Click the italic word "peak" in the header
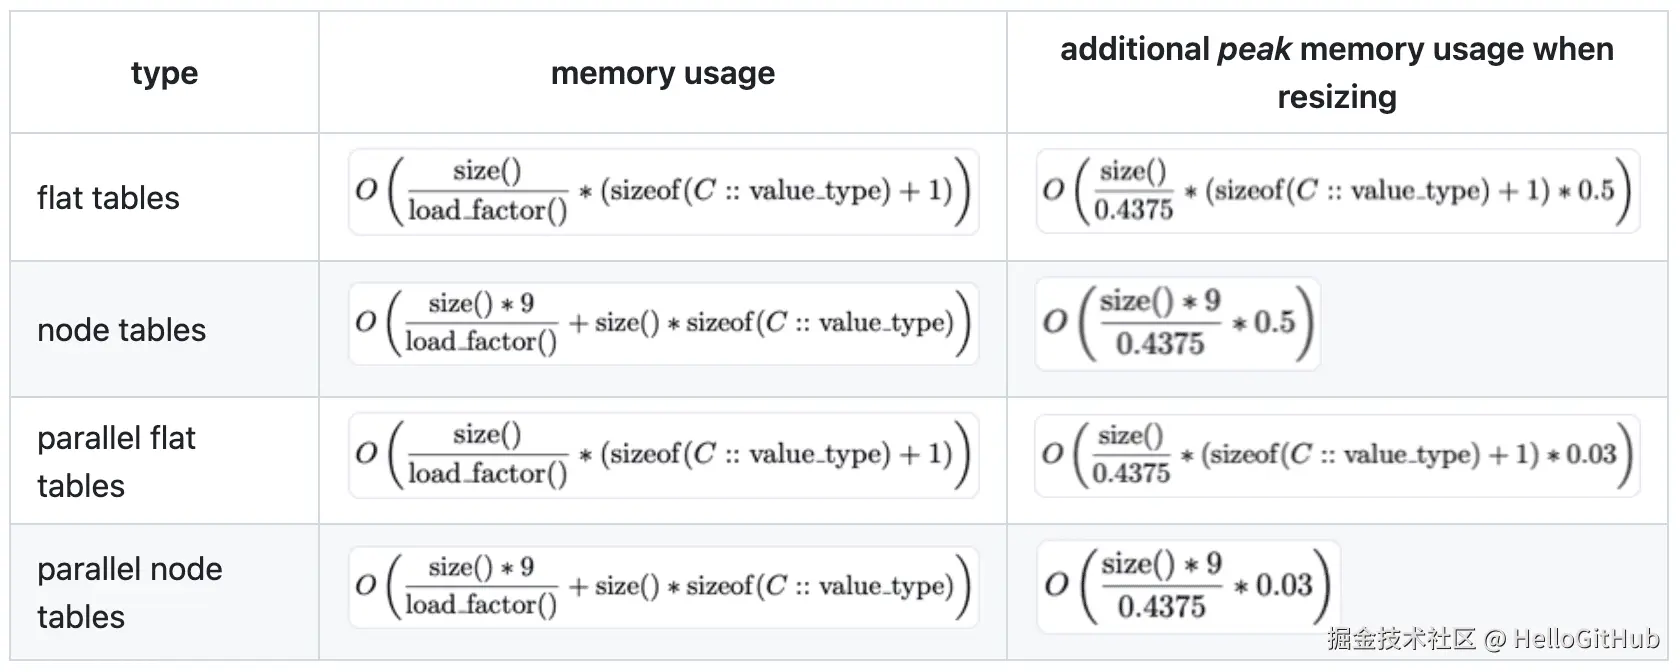This screenshot has height=672, width=1680. point(1254,49)
